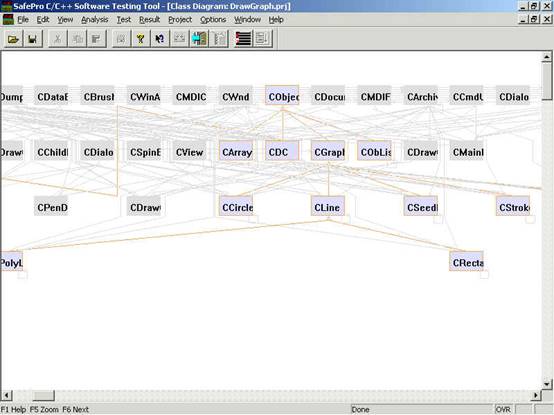Open the Test menu

click(x=124, y=20)
